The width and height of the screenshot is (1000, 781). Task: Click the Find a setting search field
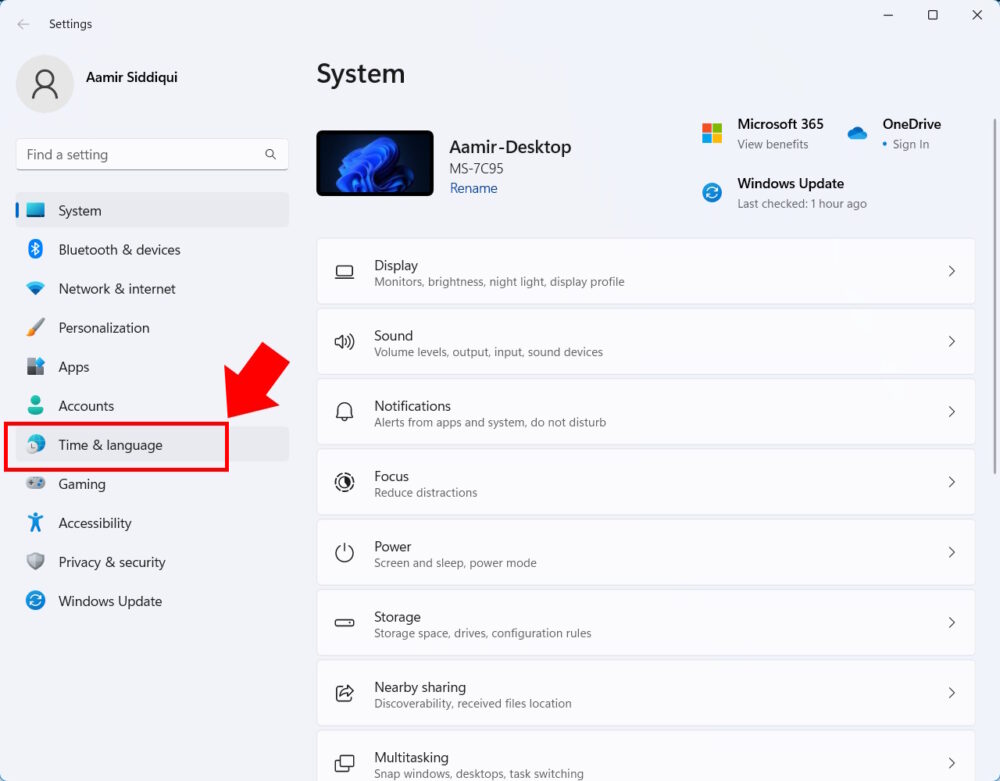tap(152, 154)
